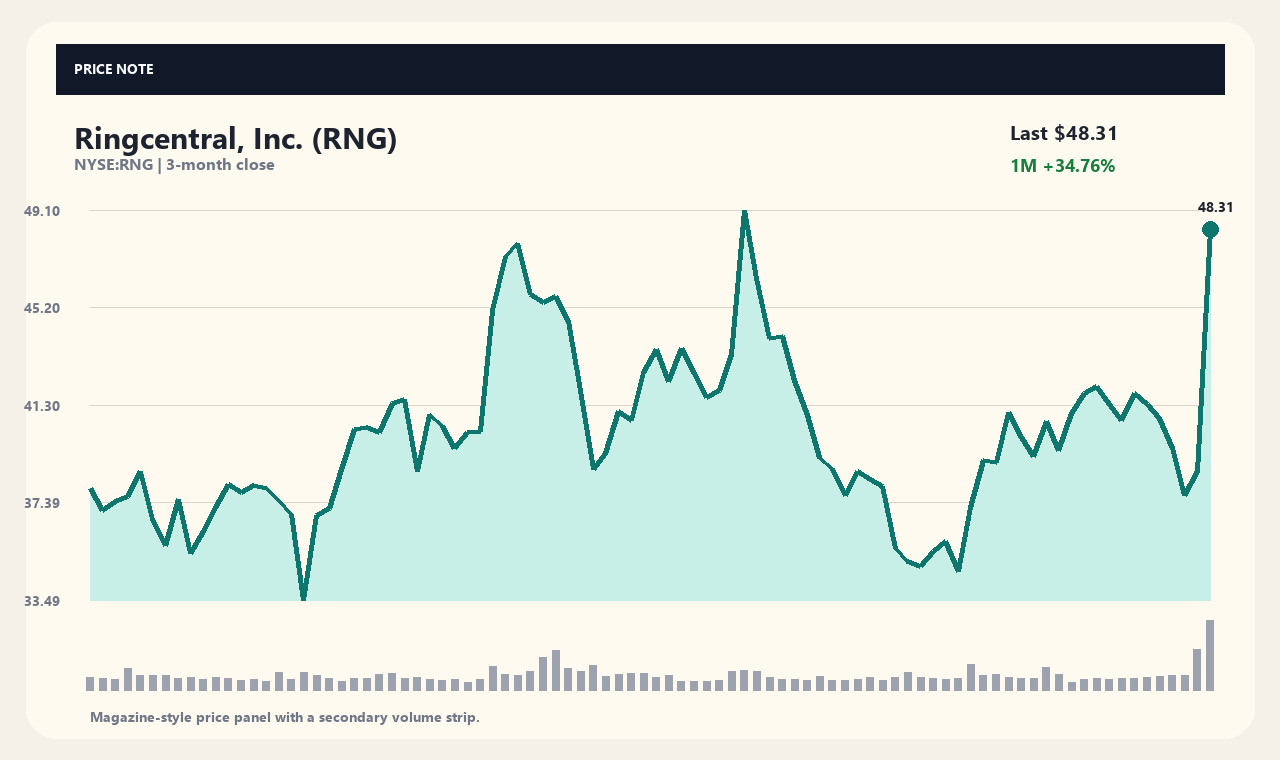Viewport: 1280px width, 760px height.
Task: Click the 48.31 label above the marker
Action: tap(1215, 208)
